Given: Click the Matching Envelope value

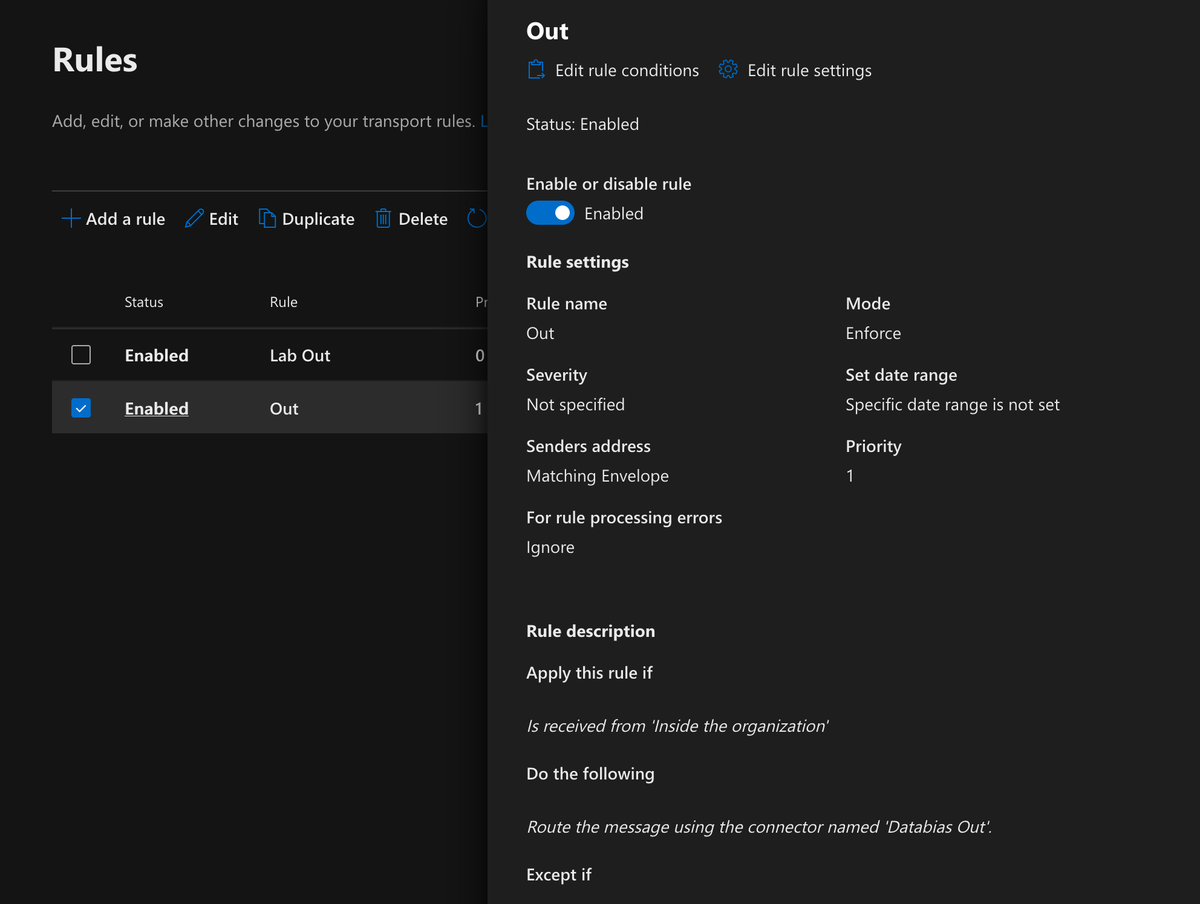Looking at the screenshot, I should tap(597, 476).
